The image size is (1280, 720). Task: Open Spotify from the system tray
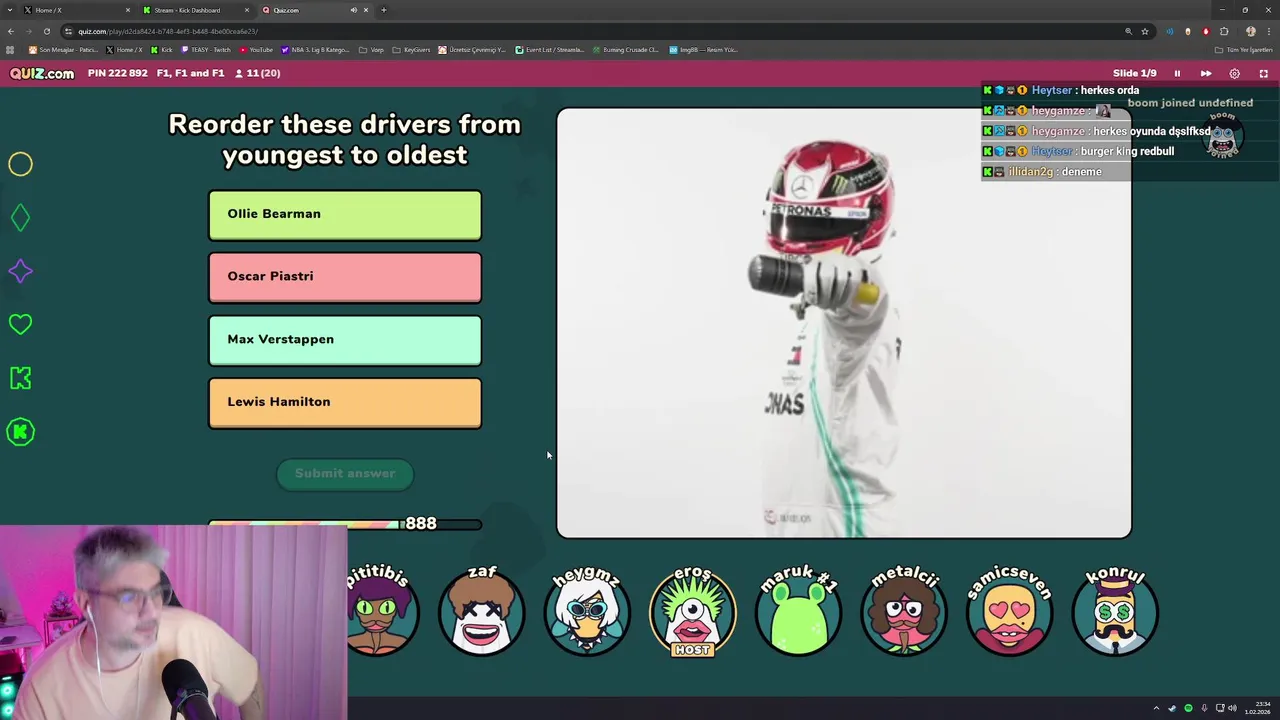click(x=1188, y=708)
